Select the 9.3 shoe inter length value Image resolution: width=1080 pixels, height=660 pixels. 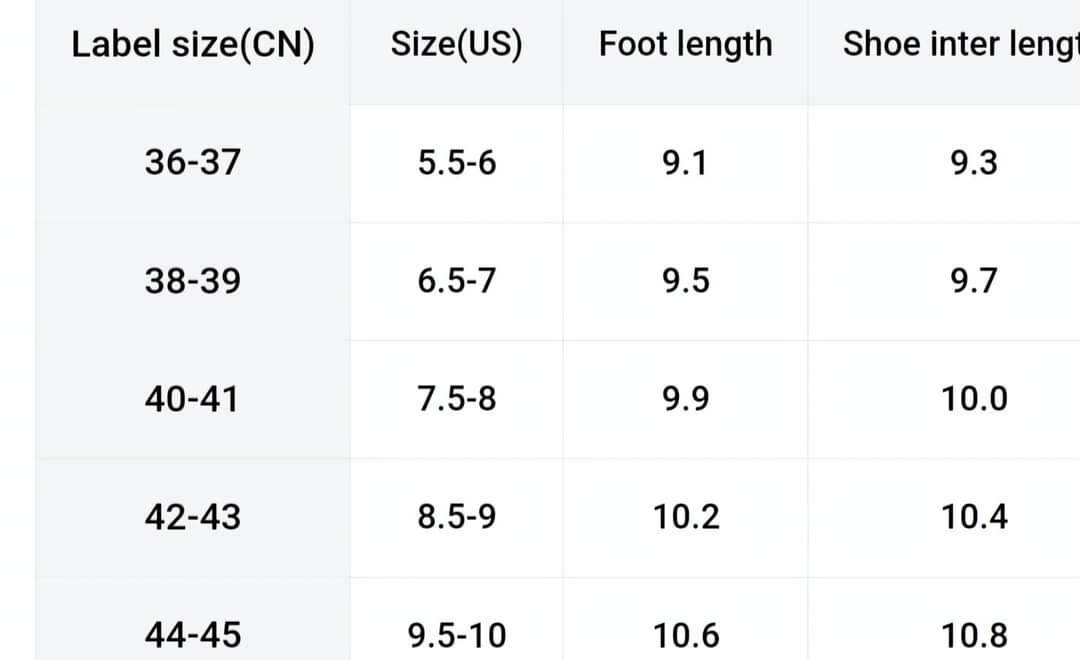pos(974,162)
